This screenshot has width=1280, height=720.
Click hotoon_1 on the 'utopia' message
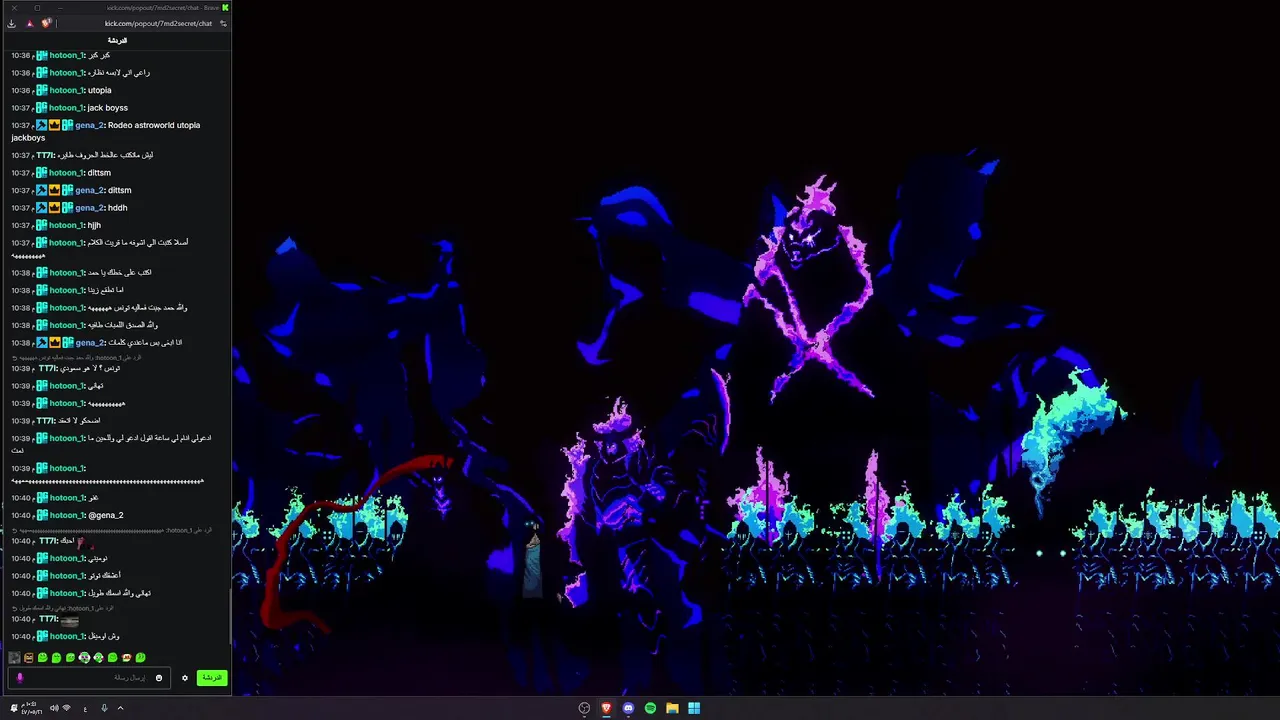tap(66, 90)
